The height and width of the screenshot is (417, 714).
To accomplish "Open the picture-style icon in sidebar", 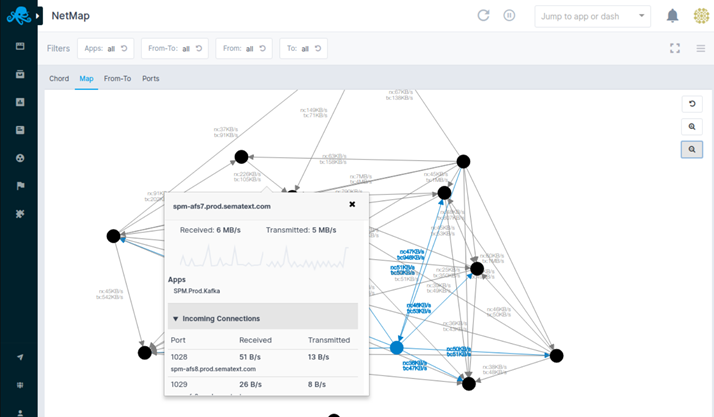I will [20, 102].
